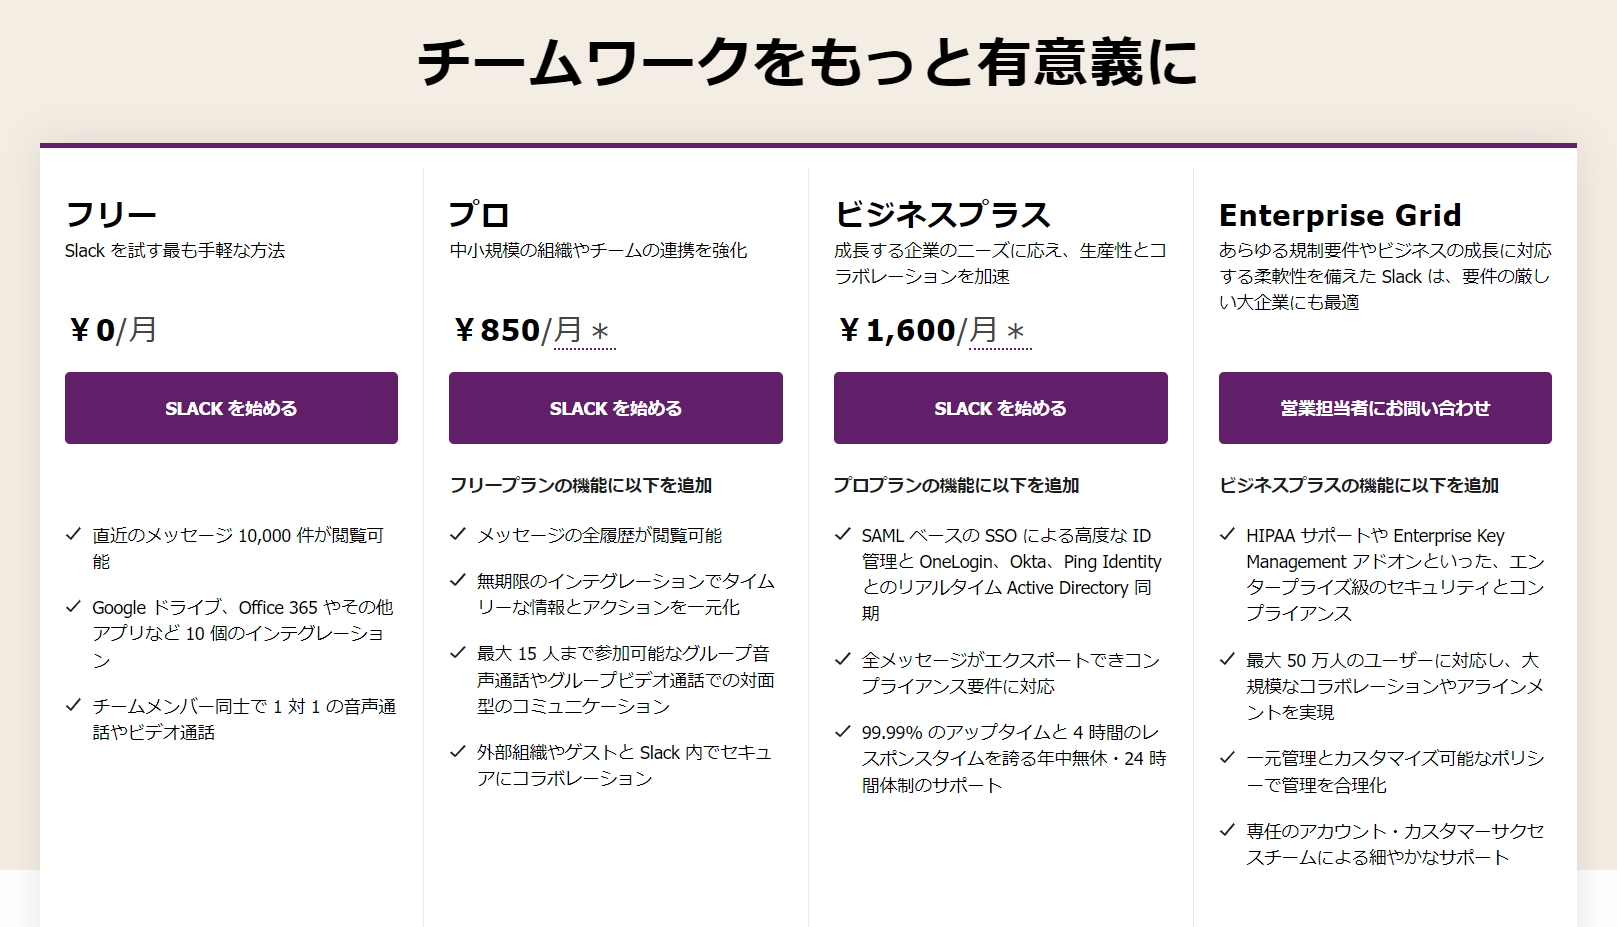Viewport: 1617px width, 927px height.
Task: Click the ¥0/月 price text
Action: coord(112,330)
